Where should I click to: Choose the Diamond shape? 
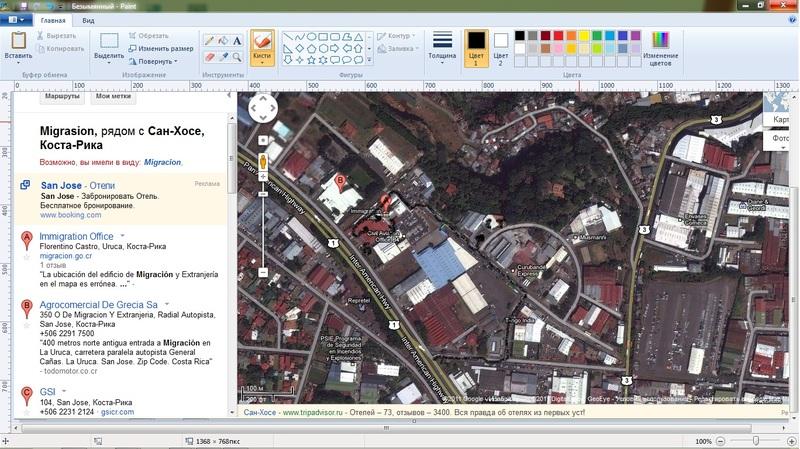point(299,48)
